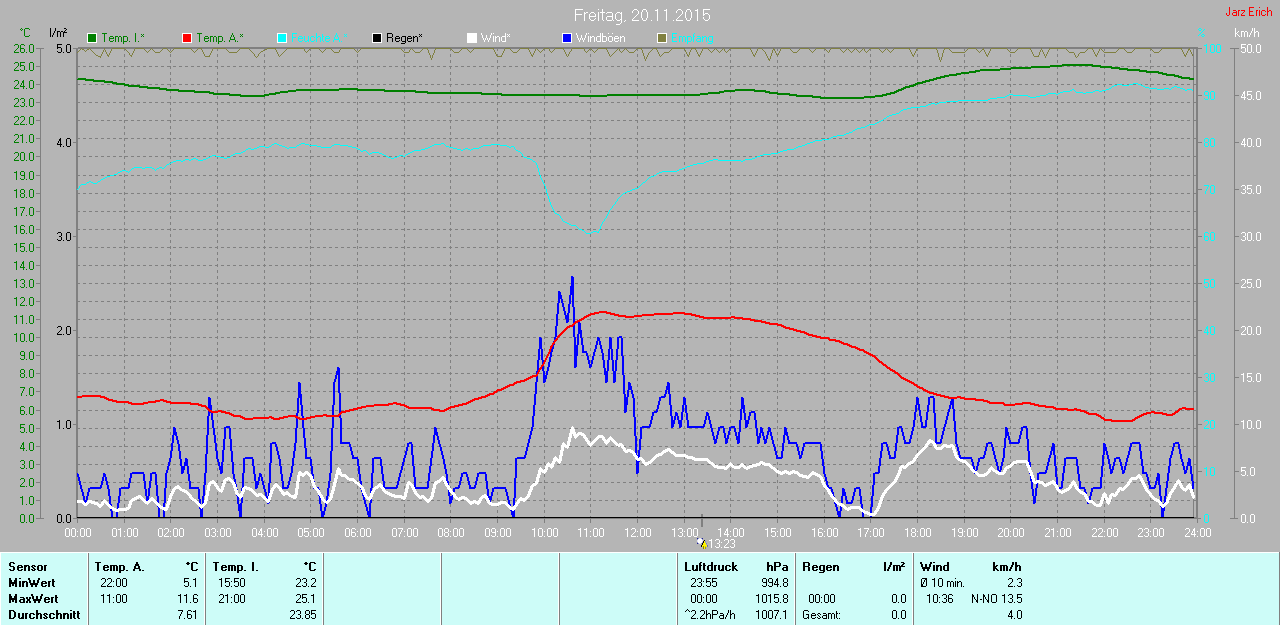Toggle the Temp. A. series label
1280x625 pixels.
[x=218, y=38]
